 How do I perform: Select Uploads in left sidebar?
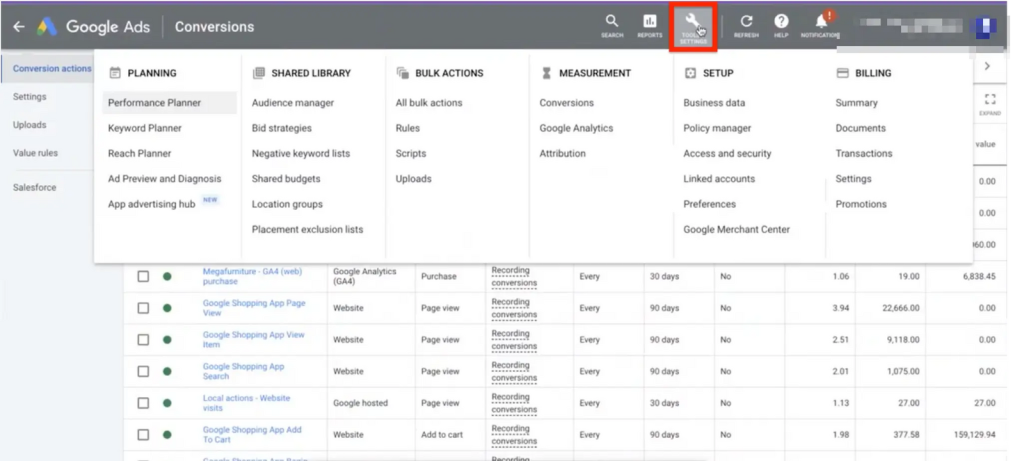pos(29,125)
